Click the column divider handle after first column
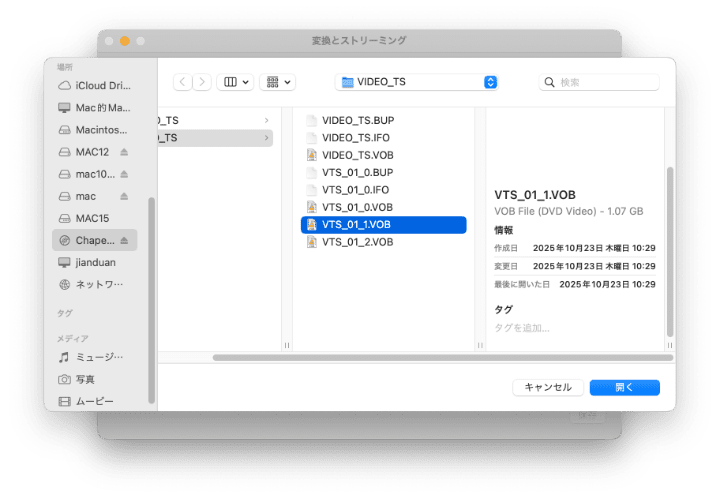720x497 pixels. pos(287,345)
